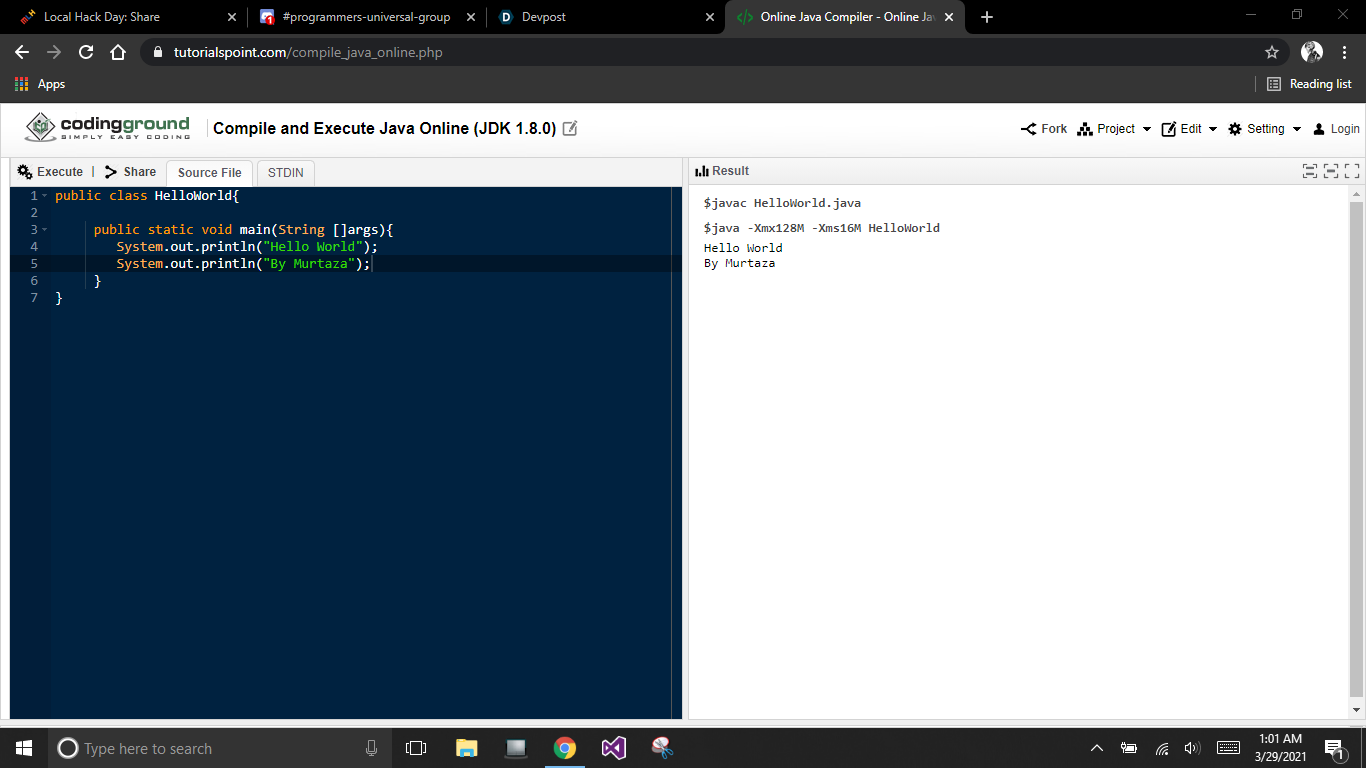Click the Result panel header label
This screenshot has width=1366, height=768.
coord(722,171)
